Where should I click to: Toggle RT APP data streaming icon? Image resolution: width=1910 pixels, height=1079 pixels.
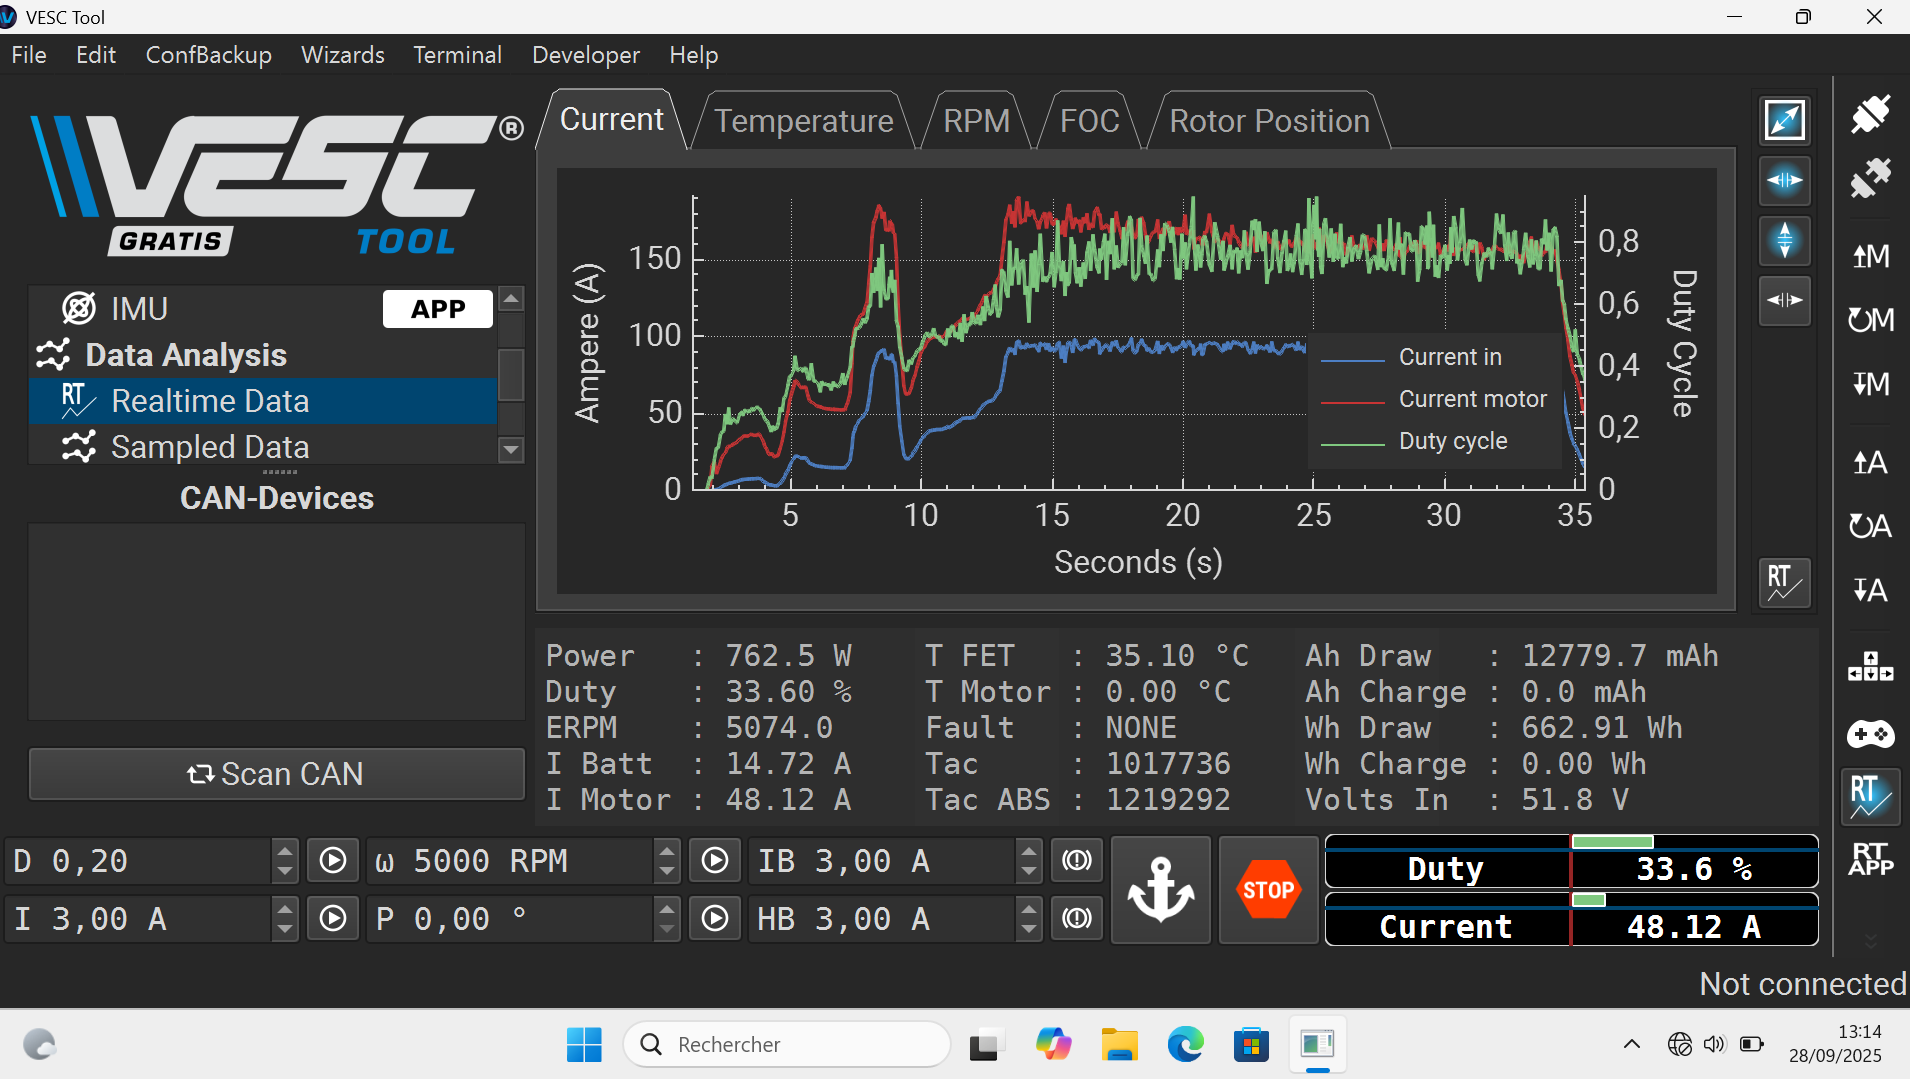tap(1870, 859)
